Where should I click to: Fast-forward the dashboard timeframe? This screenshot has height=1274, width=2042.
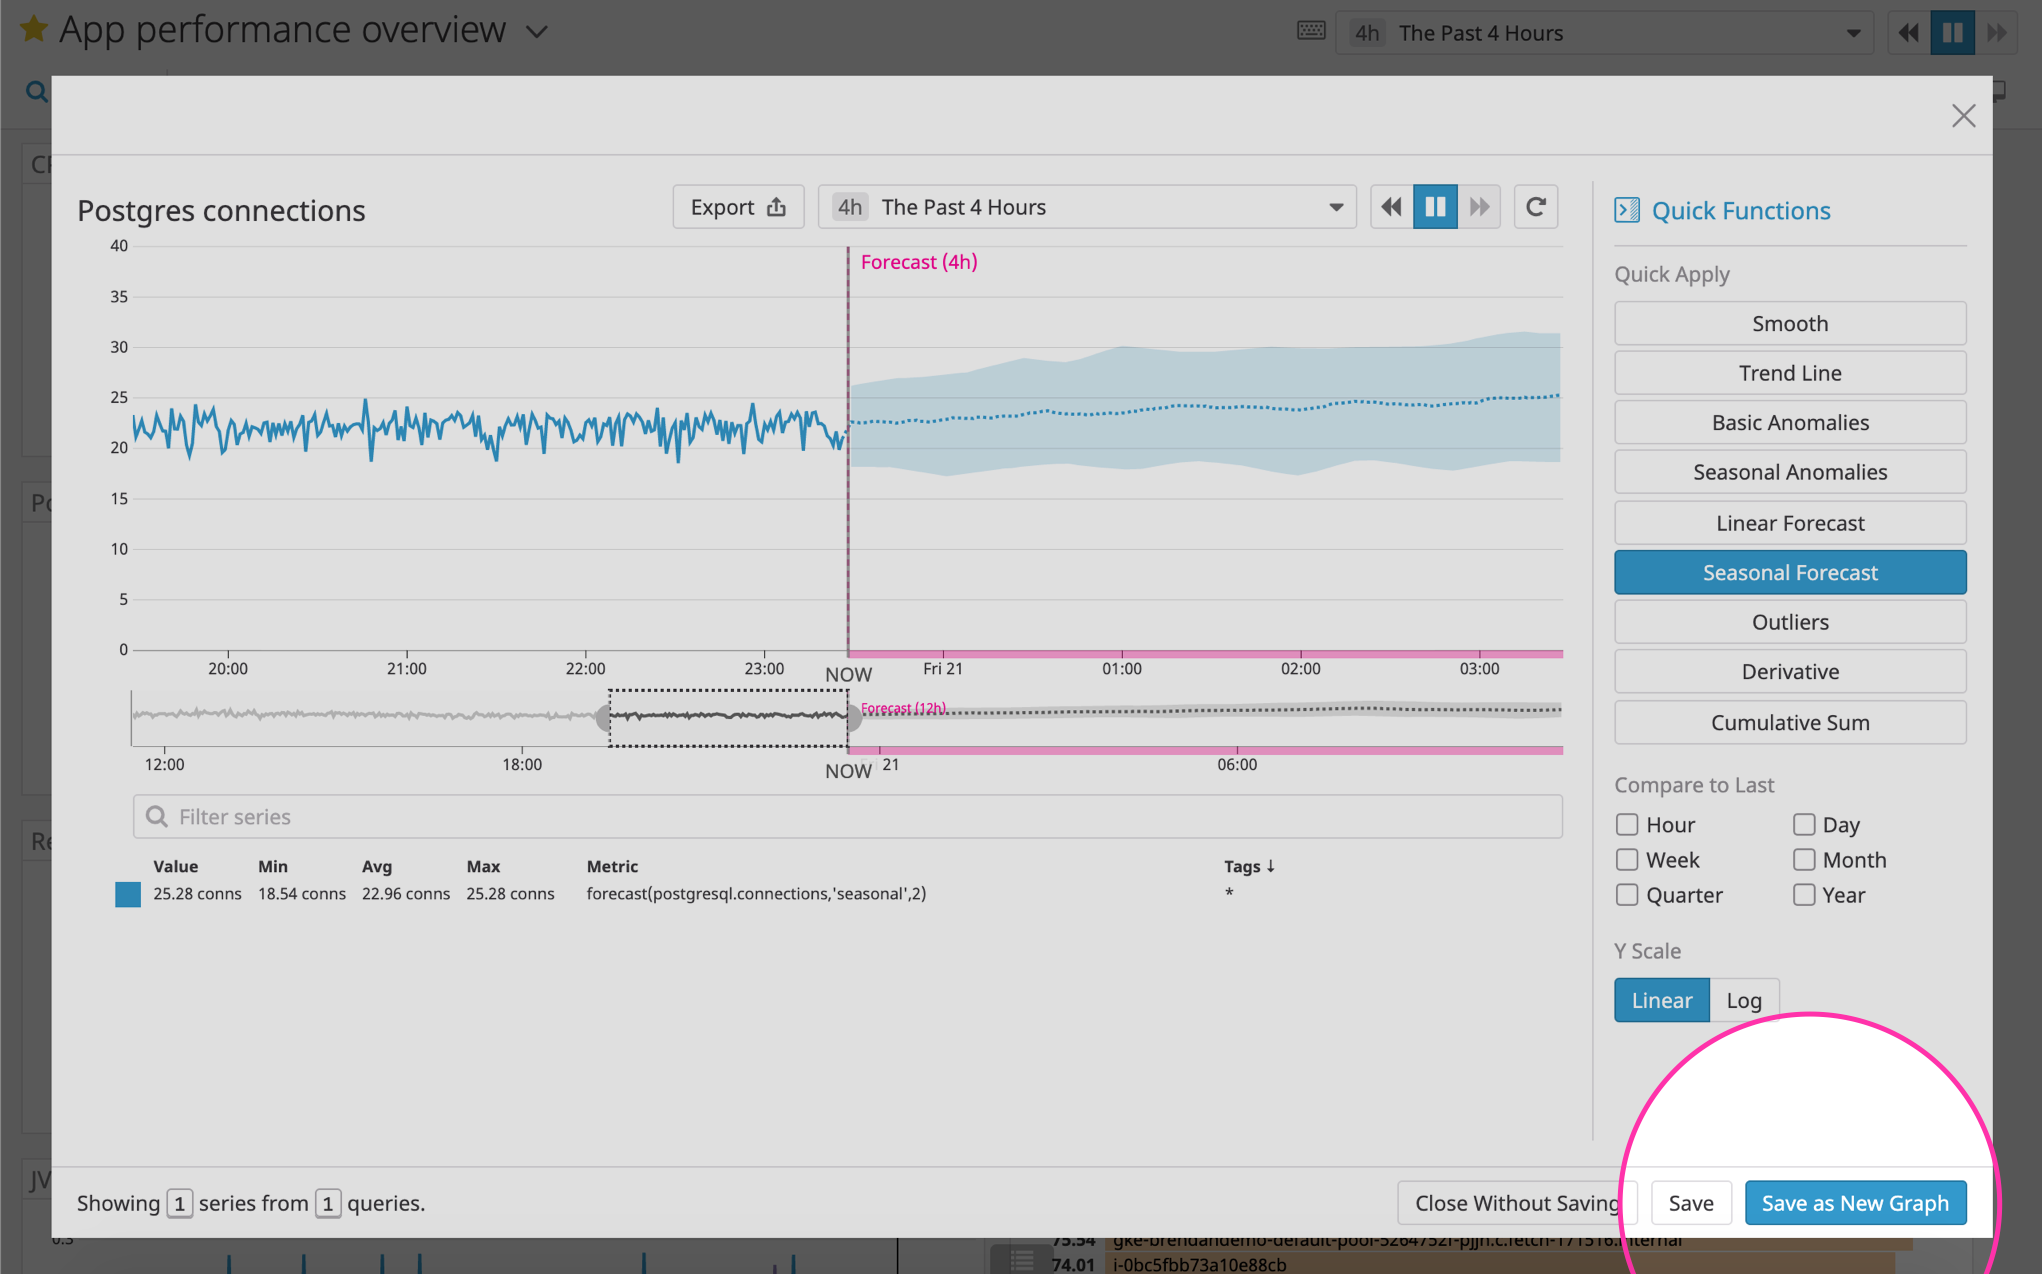(x=1997, y=31)
